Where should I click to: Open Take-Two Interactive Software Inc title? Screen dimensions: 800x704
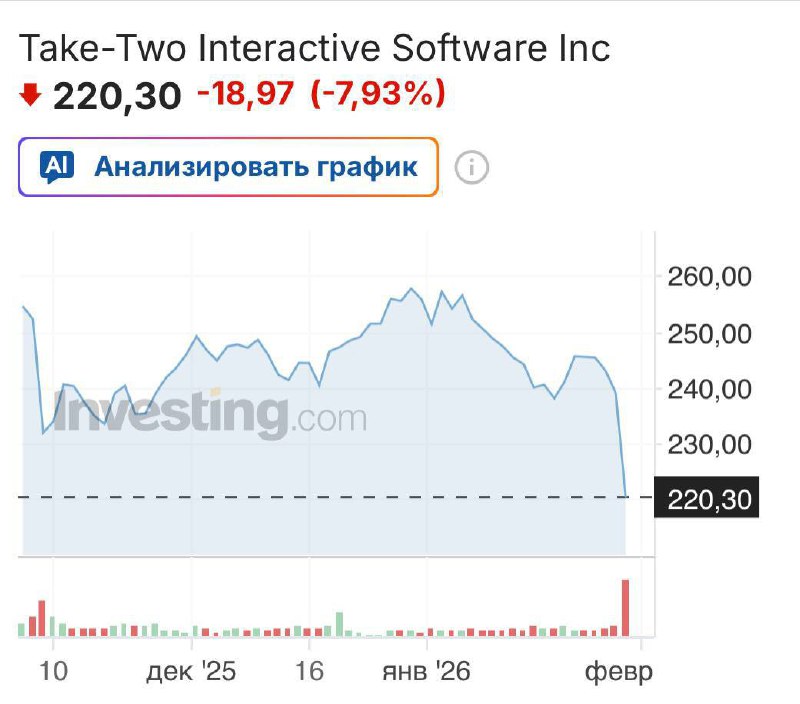tap(315, 48)
